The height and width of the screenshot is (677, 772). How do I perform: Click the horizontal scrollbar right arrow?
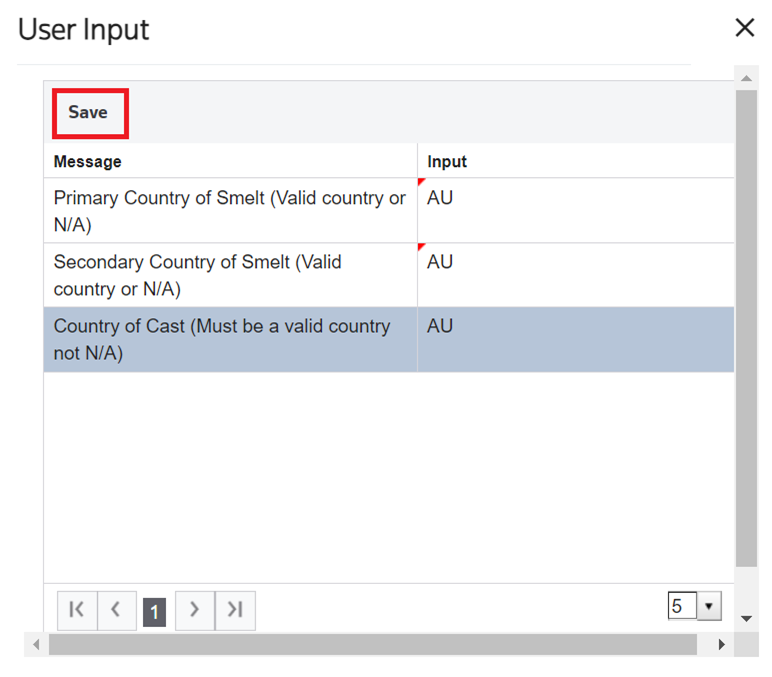[721, 645]
